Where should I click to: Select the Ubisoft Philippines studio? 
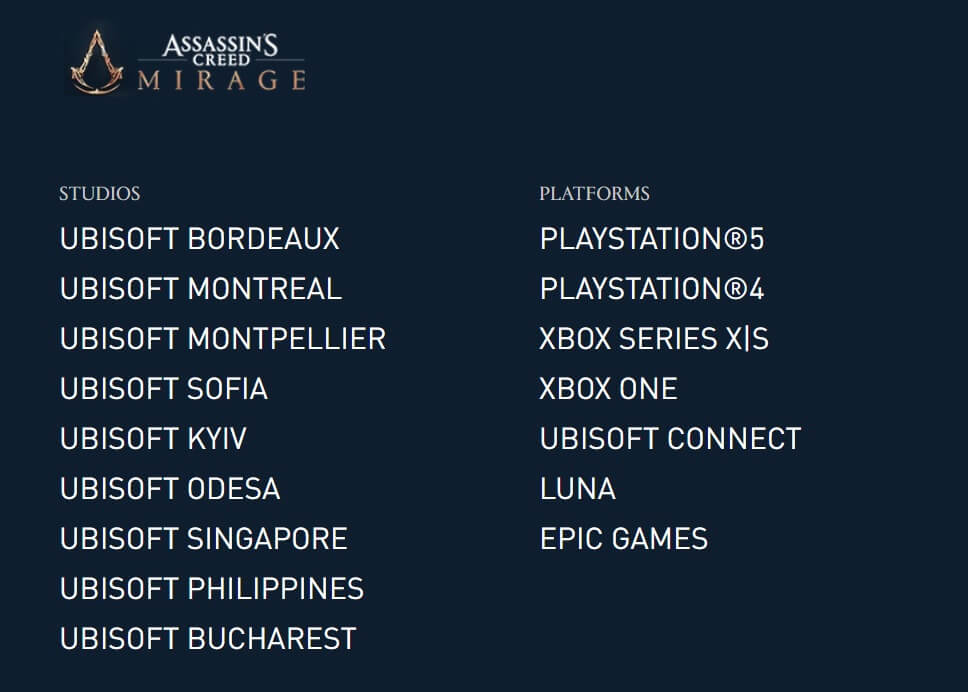[x=212, y=589]
